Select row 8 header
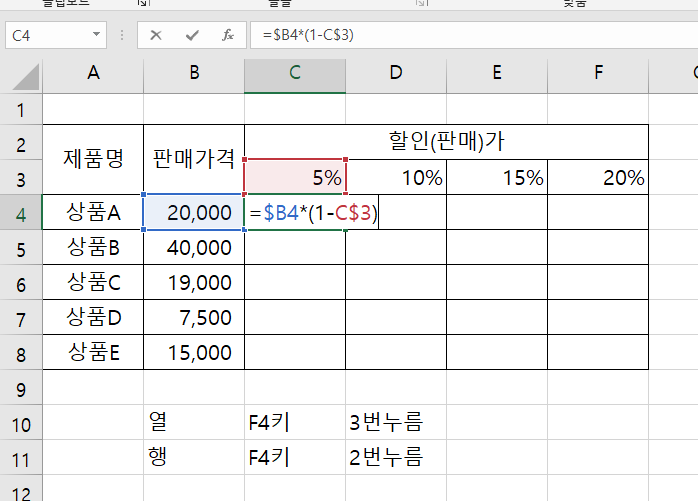This screenshot has width=698, height=501. click(21, 354)
